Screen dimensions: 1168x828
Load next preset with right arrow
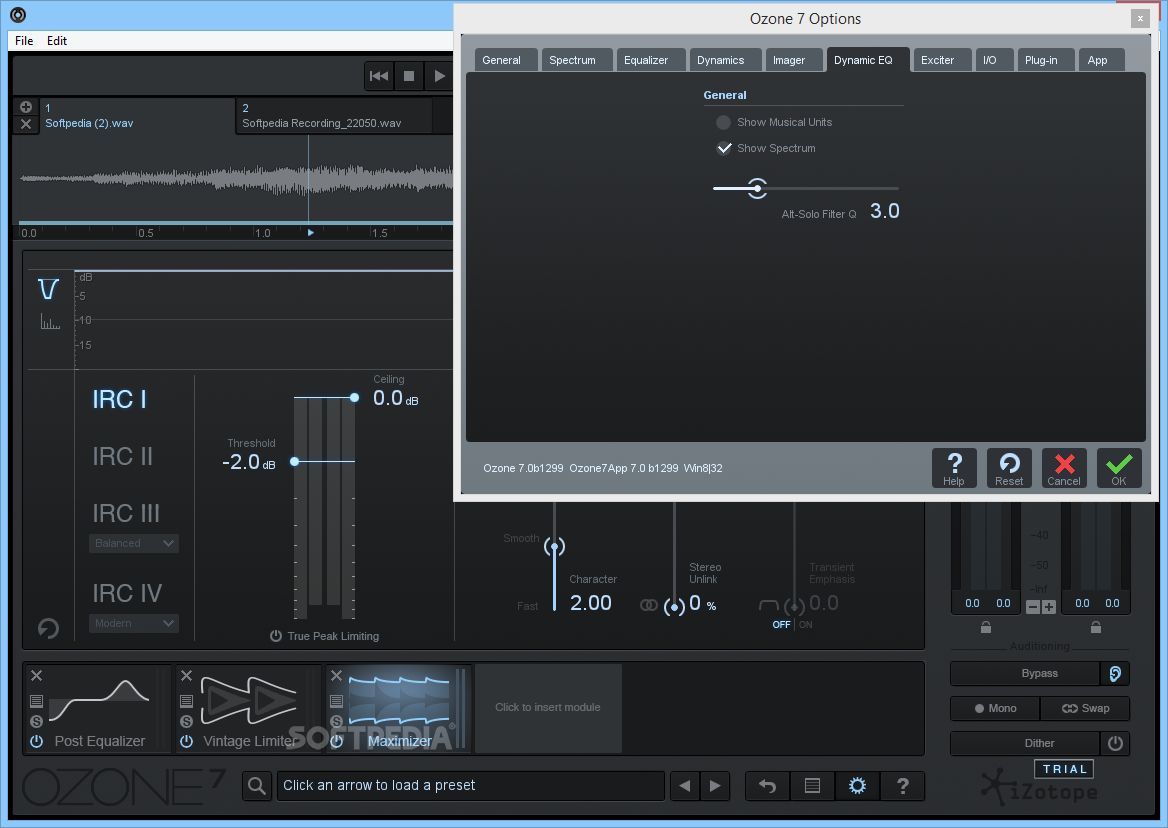tap(714, 786)
